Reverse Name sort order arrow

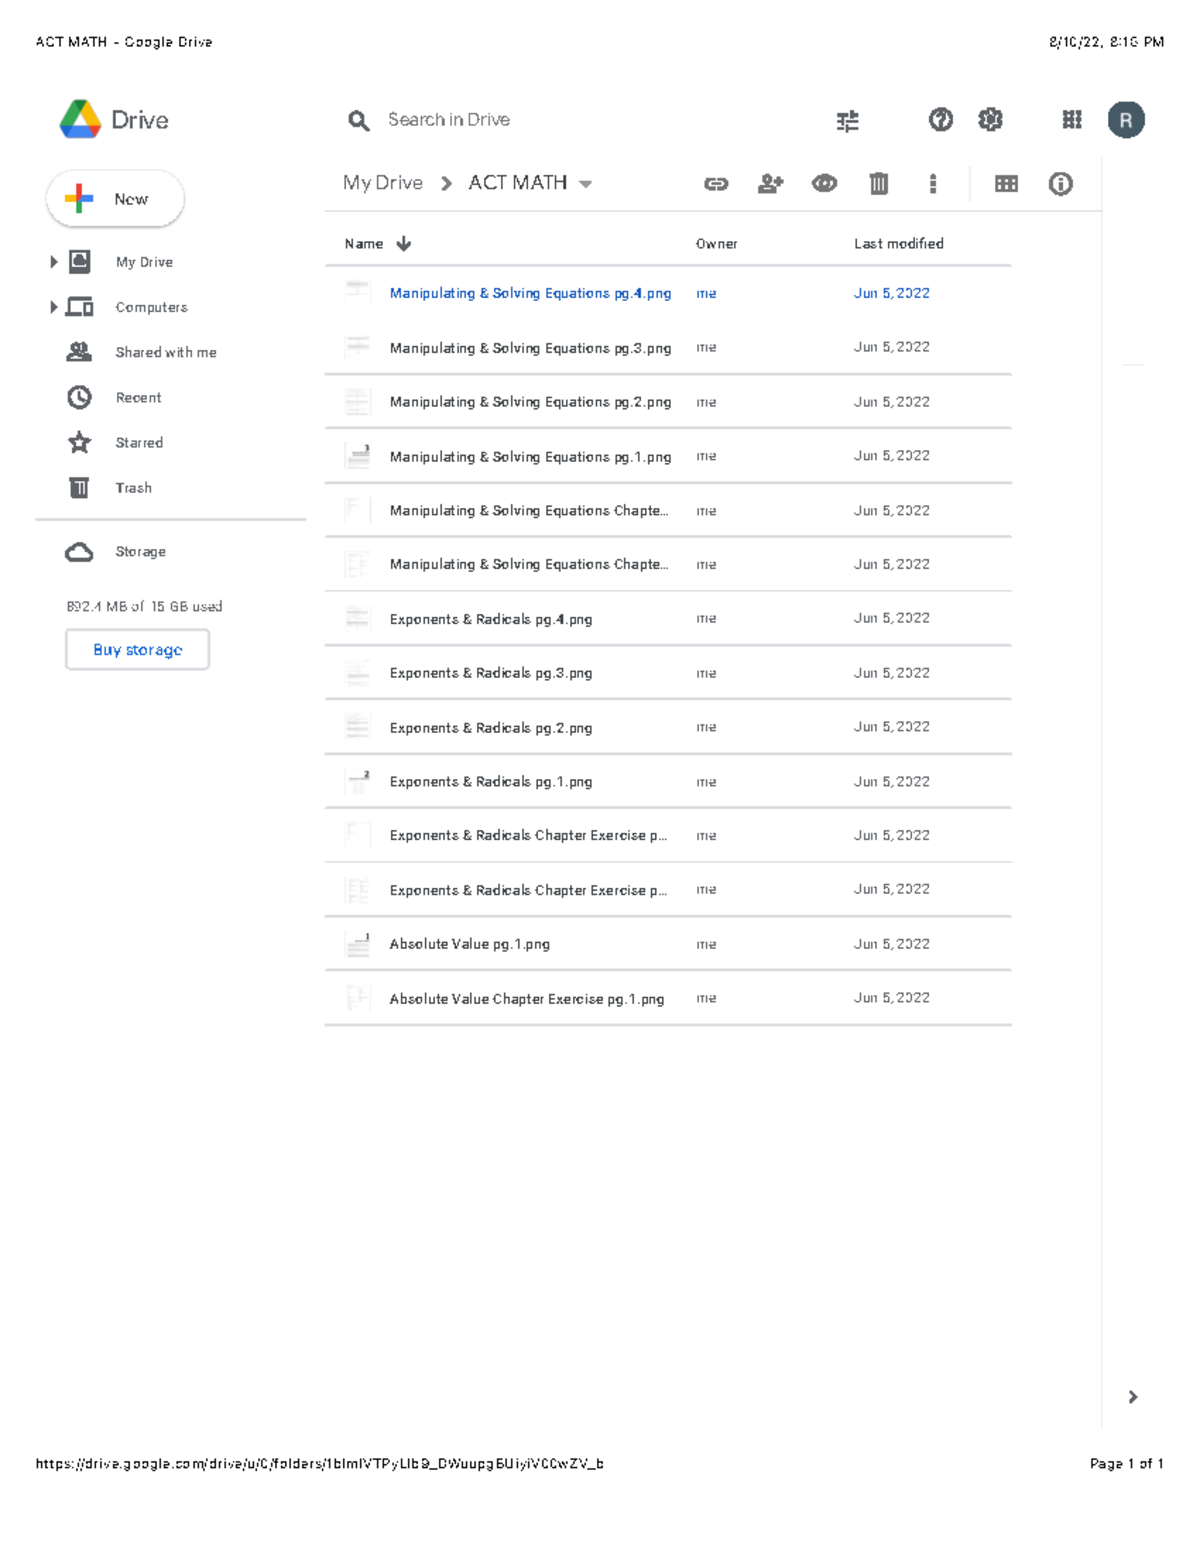402,243
